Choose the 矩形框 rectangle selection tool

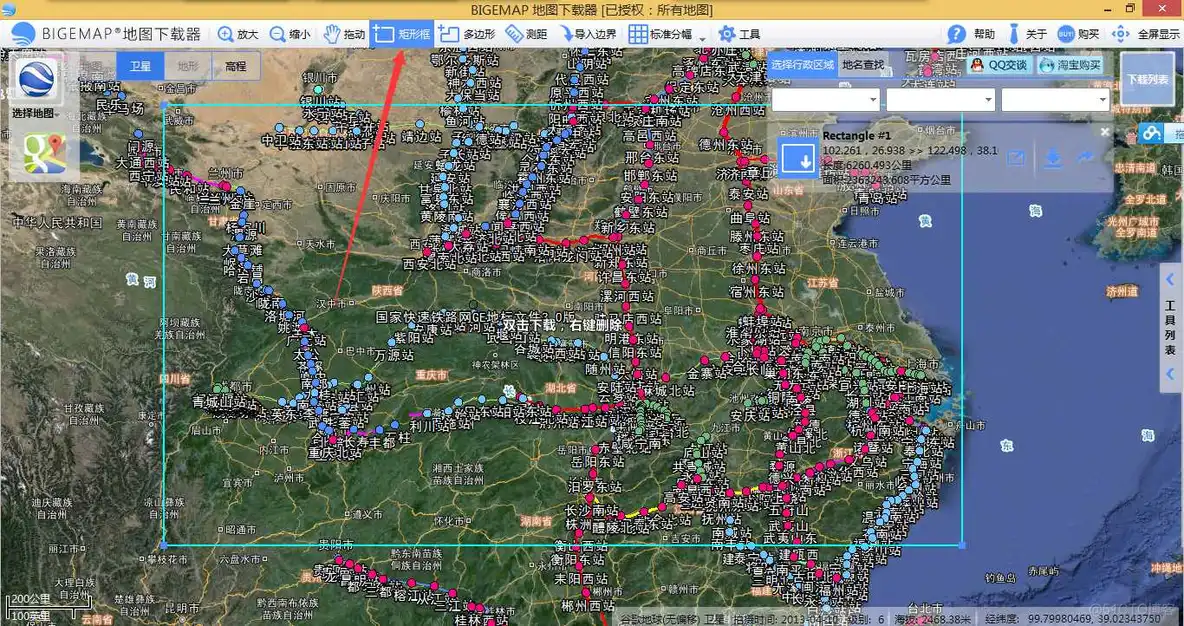pos(402,34)
